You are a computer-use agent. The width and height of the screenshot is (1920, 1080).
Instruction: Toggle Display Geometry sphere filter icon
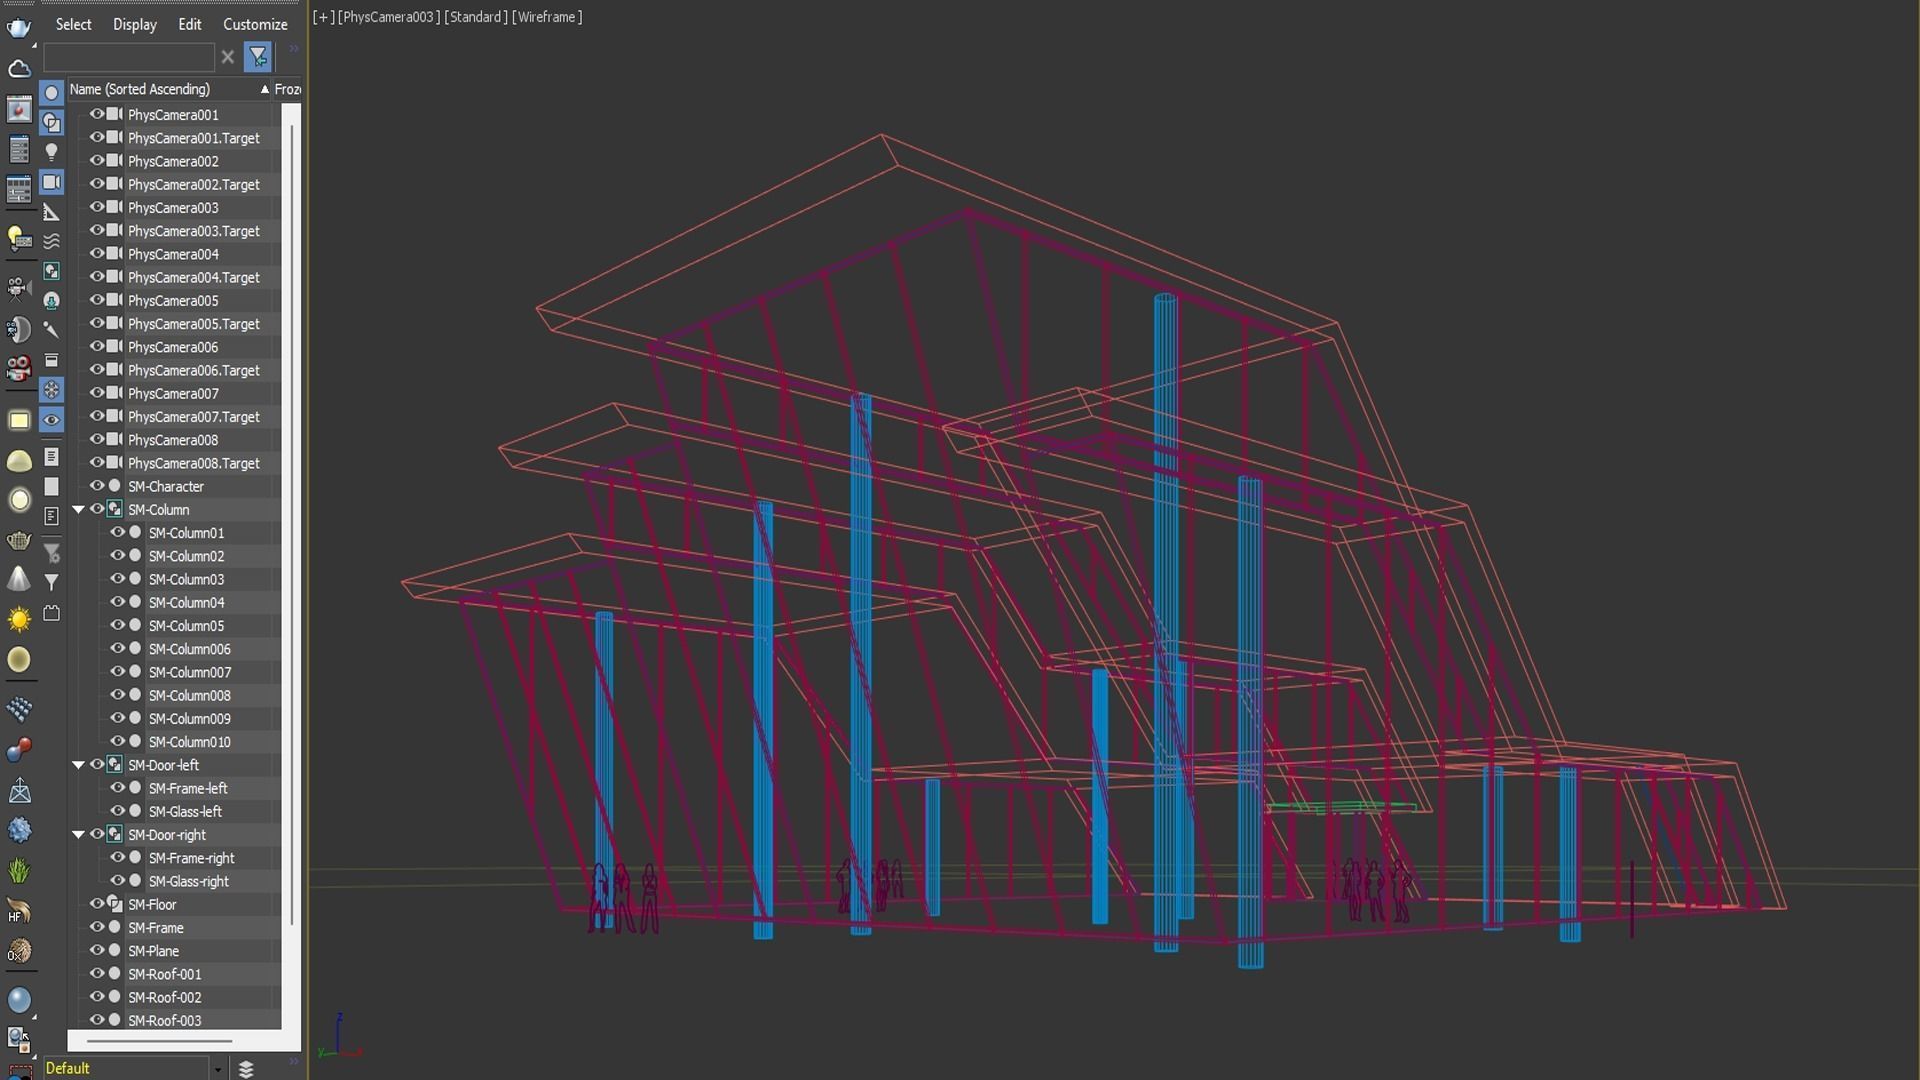[51, 92]
